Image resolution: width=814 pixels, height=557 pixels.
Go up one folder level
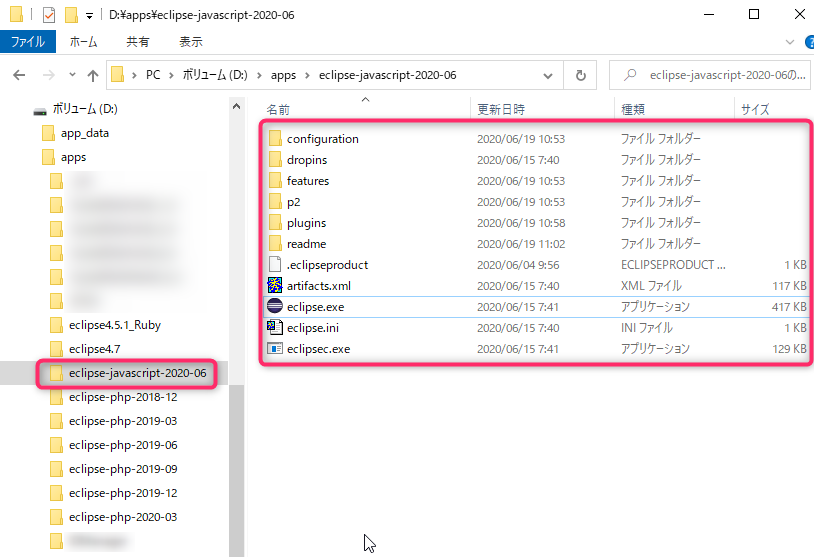click(x=93, y=76)
